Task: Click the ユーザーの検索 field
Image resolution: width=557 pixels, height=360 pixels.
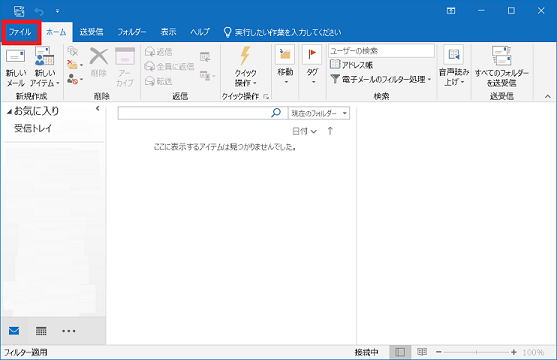Action: (x=381, y=51)
